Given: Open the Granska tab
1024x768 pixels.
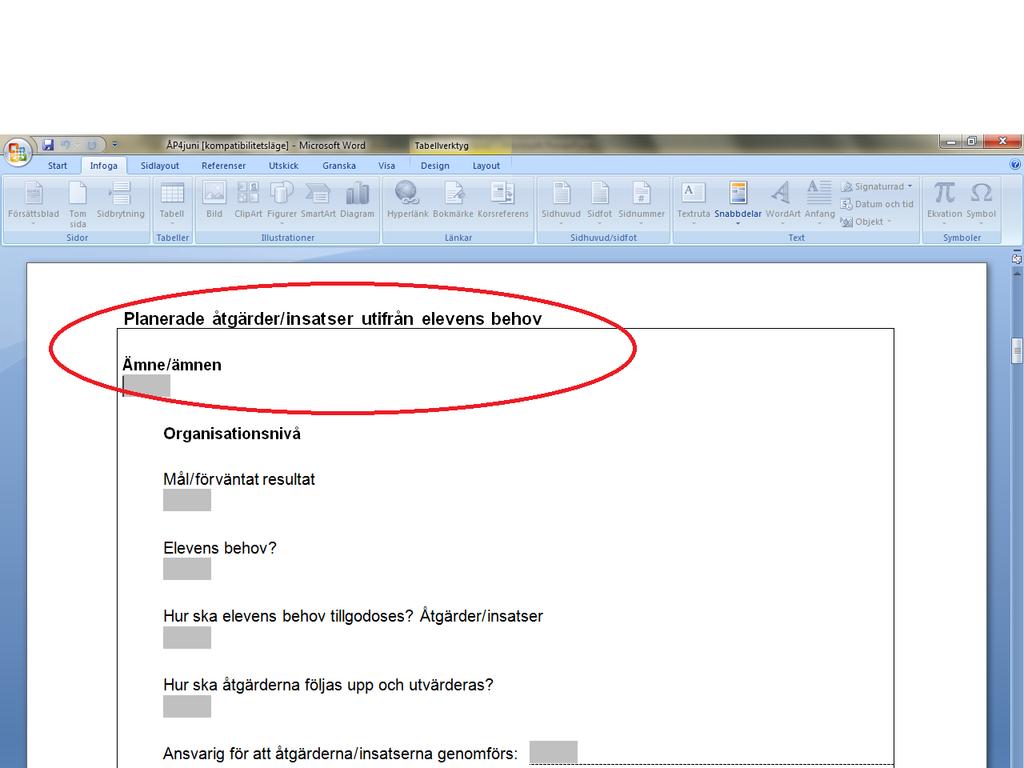Looking at the screenshot, I should click(339, 166).
